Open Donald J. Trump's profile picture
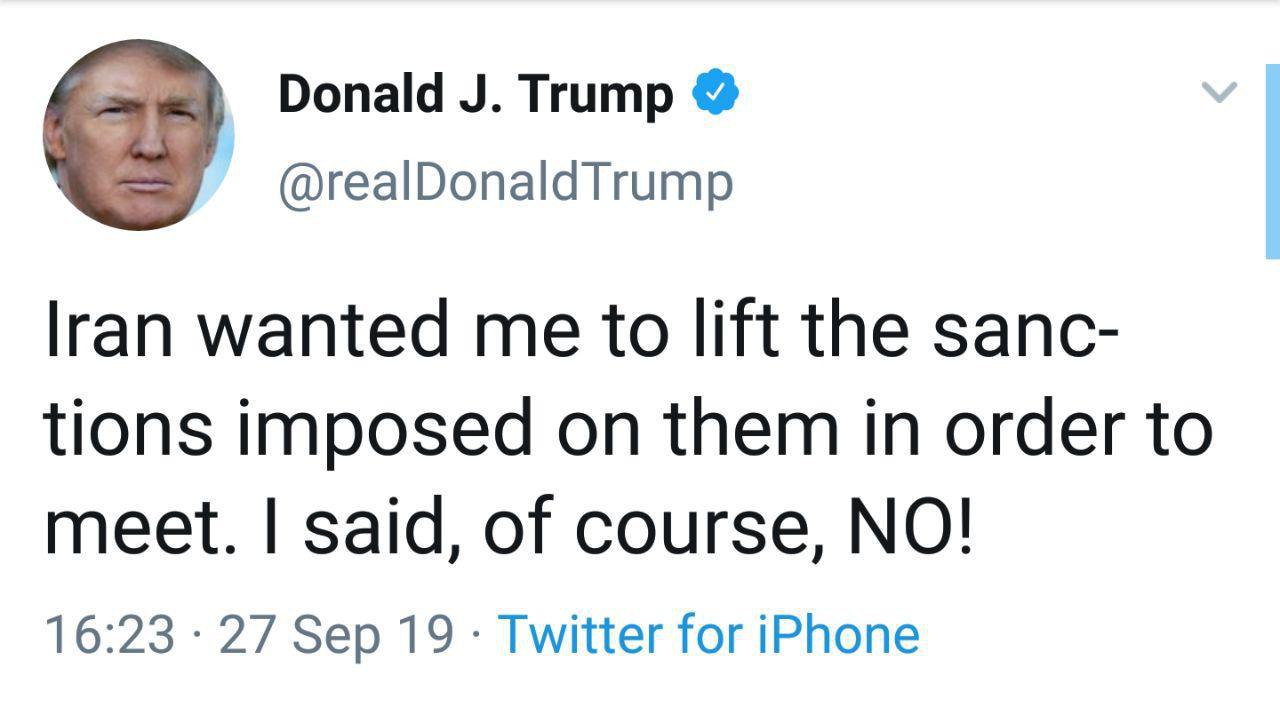The image size is (1280, 707). 139,135
